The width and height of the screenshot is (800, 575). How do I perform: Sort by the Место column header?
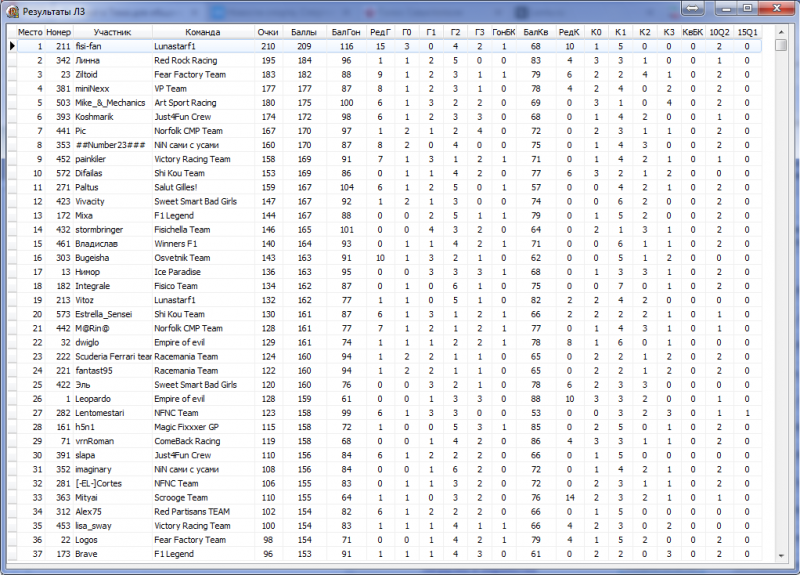click(x=30, y=33)
